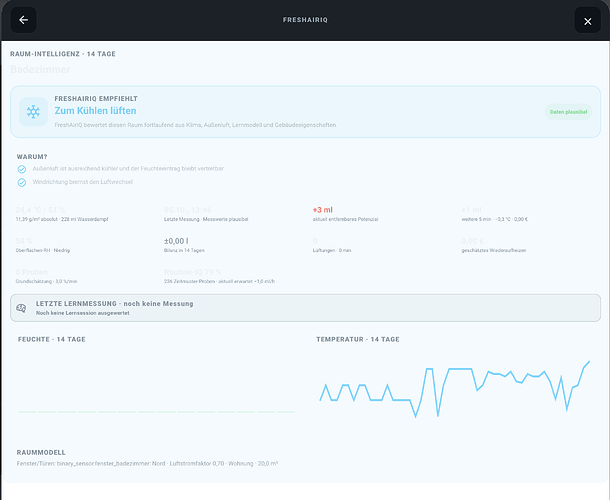The width and height of the screenshot is (610, 500).
Task: Click 'geschätztes Wiederaufheizen' label
Action: pyautogui.click(x=494, y=251)
